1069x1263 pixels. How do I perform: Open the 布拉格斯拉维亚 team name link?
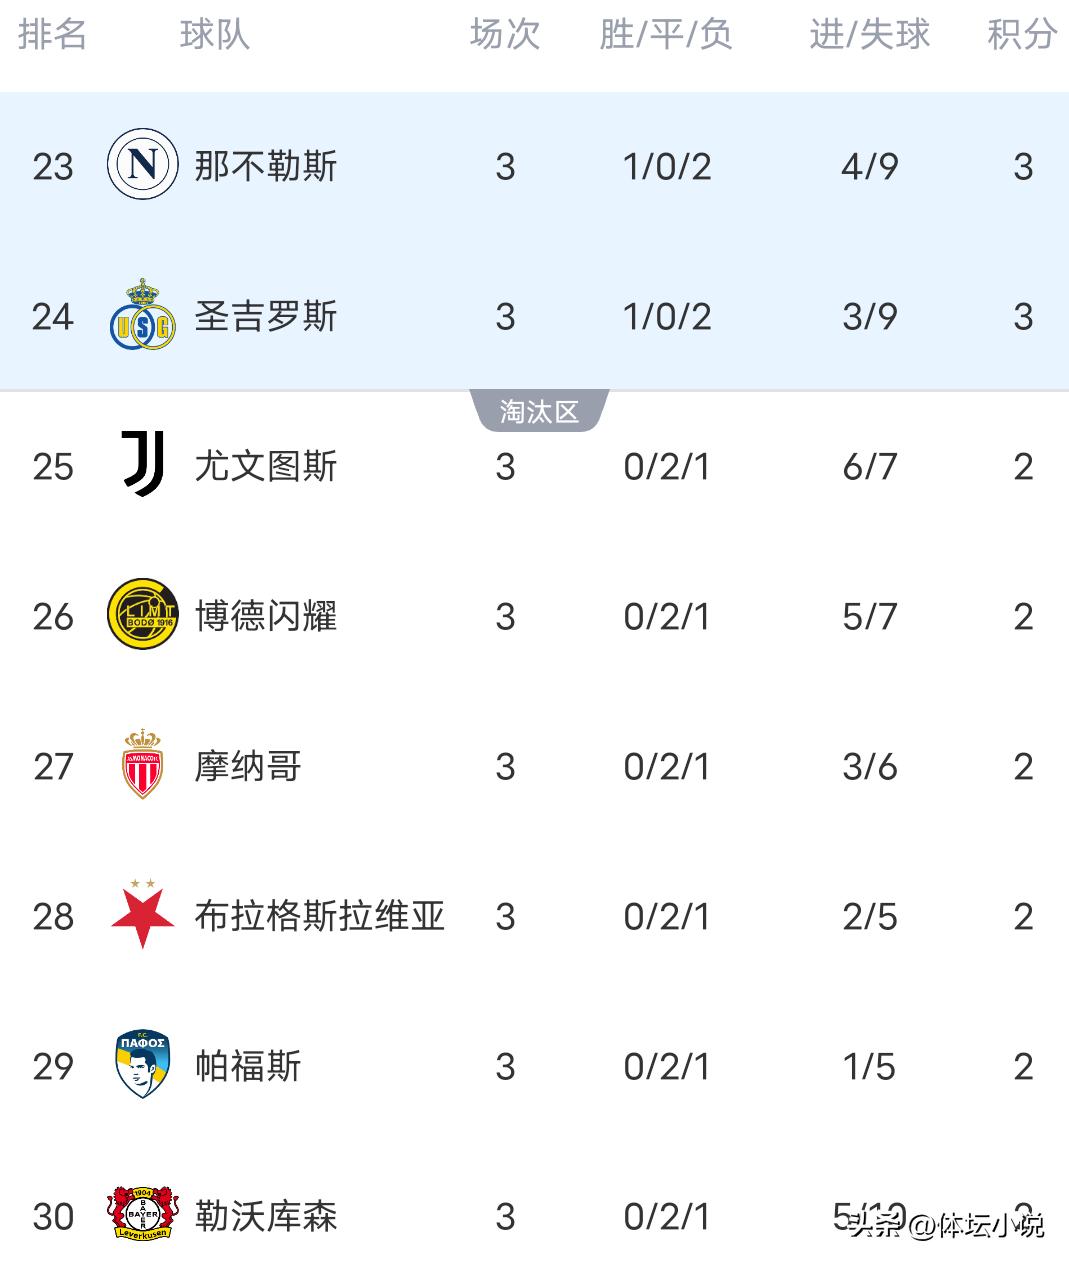(x=319, y=916)
